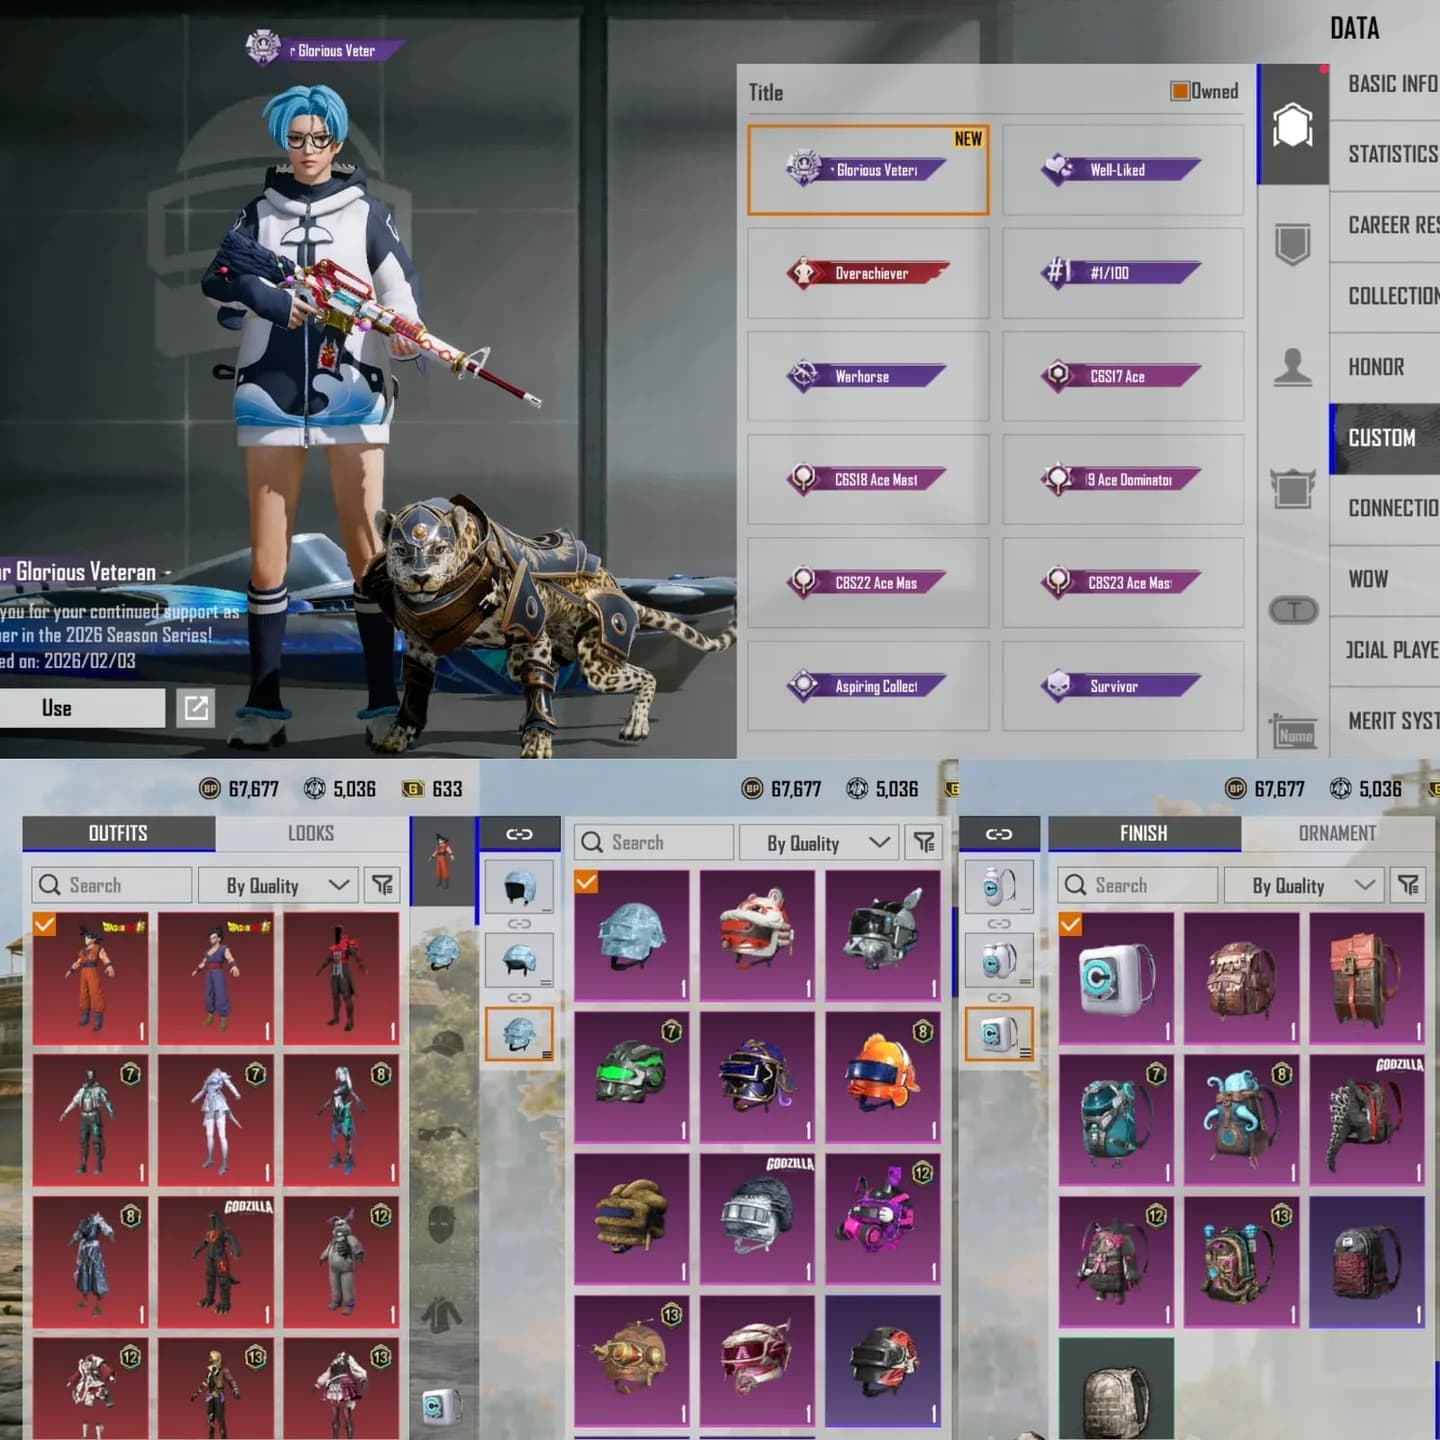Switch to the ORNAMENT tab

[1337, 834]
